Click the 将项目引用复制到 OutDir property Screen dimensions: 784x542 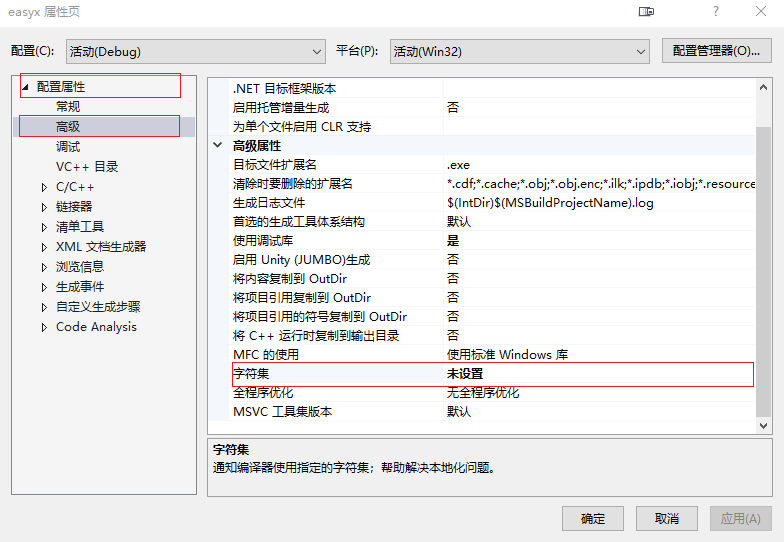302,298
